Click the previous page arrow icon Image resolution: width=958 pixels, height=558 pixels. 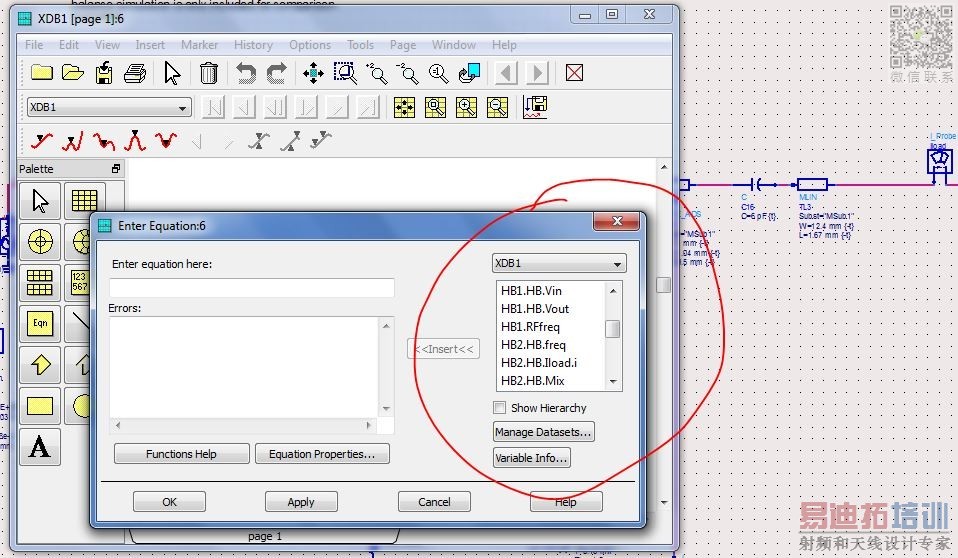pyautogui.click(x=506, y=73)
